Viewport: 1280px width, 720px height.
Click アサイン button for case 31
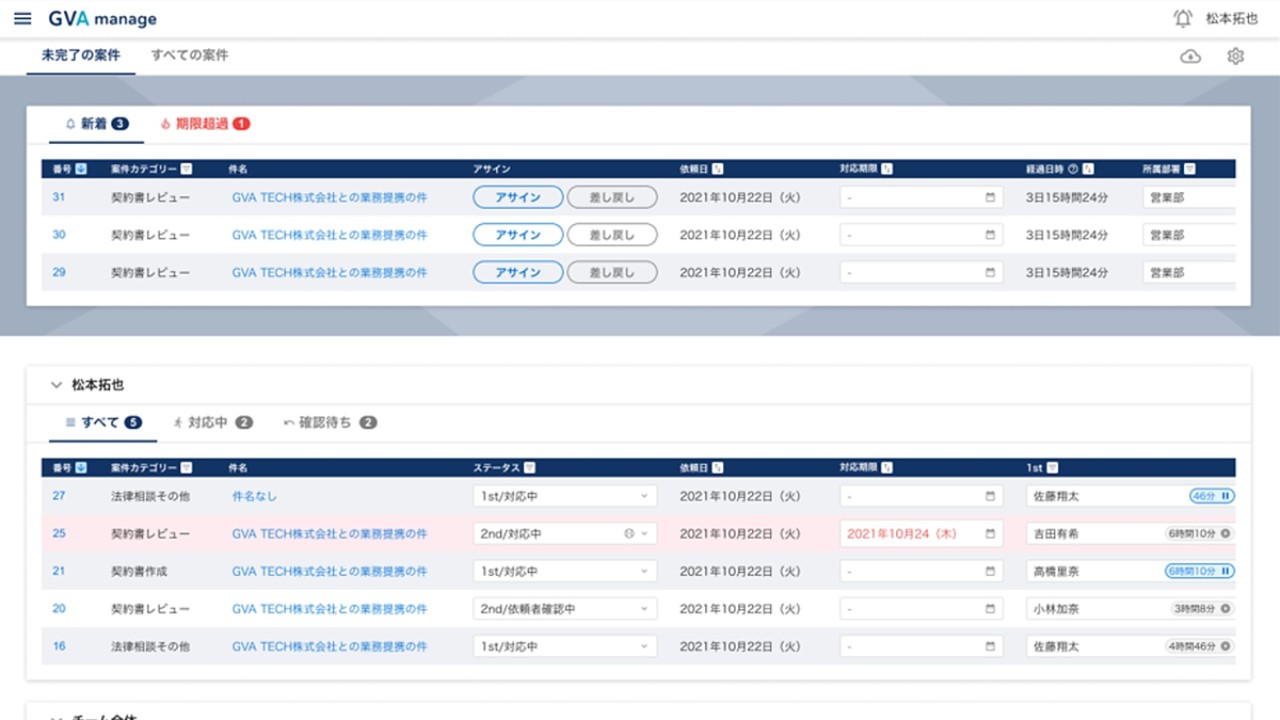[x=517, y=198]
